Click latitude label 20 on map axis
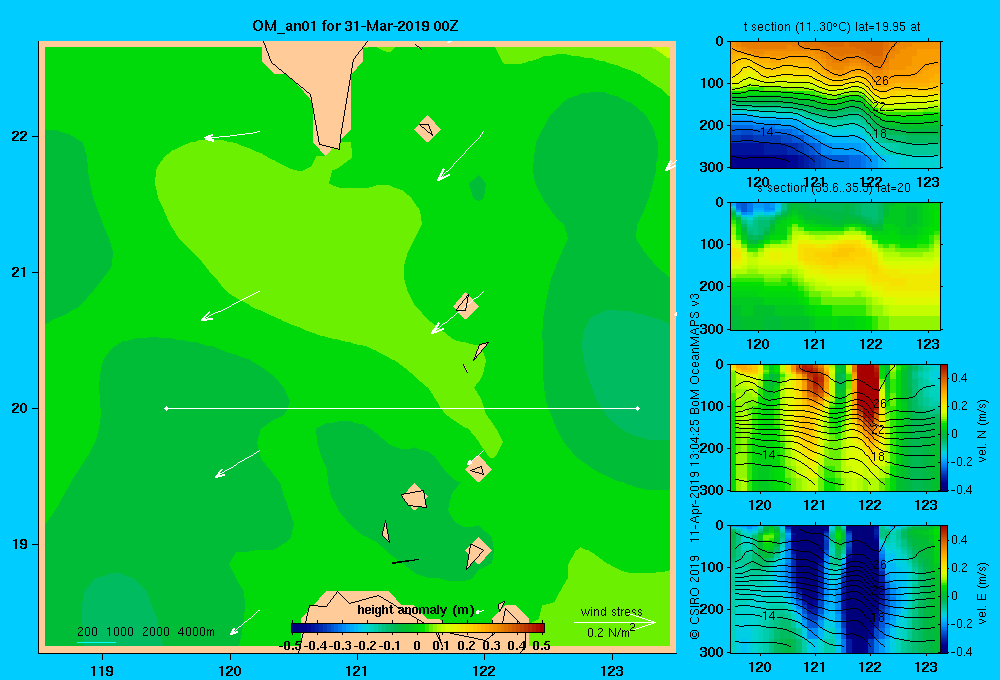1000x680 pixels. coord(20,408)
